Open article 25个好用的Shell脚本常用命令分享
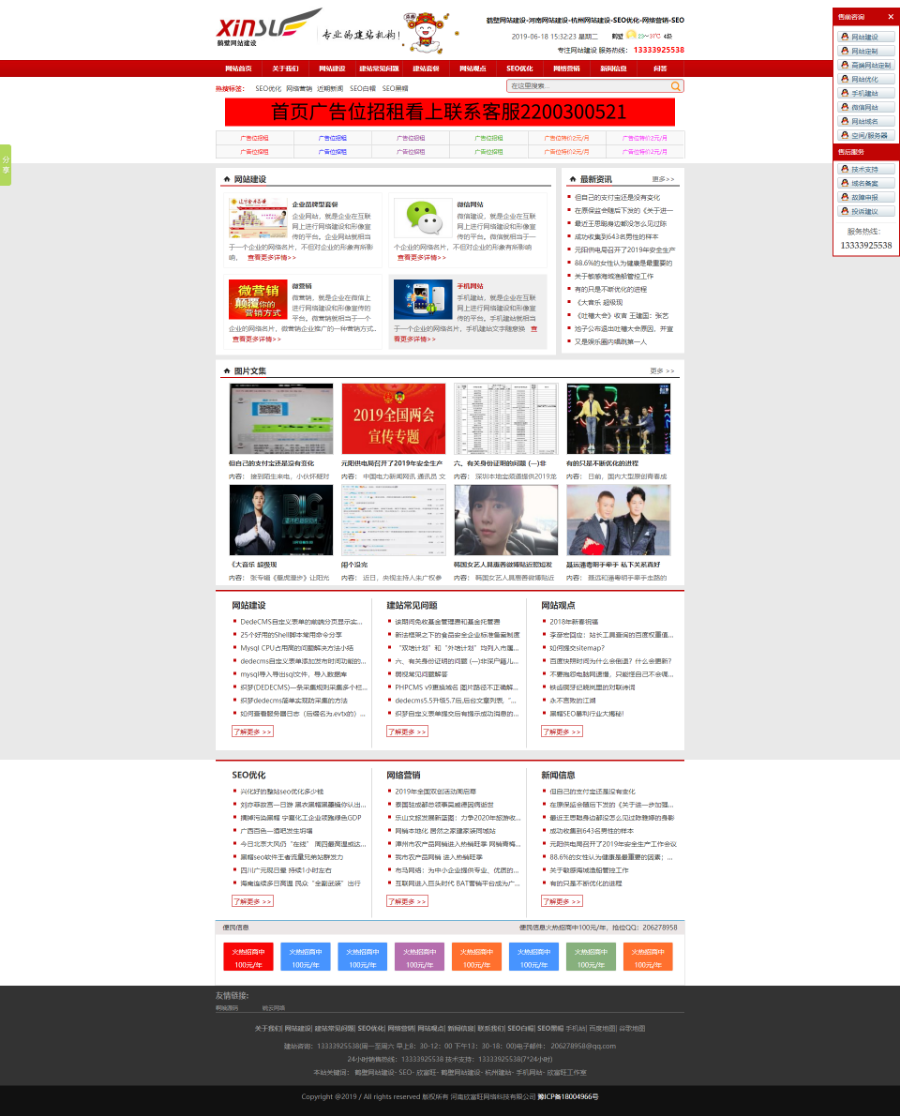 coord(291,635)
